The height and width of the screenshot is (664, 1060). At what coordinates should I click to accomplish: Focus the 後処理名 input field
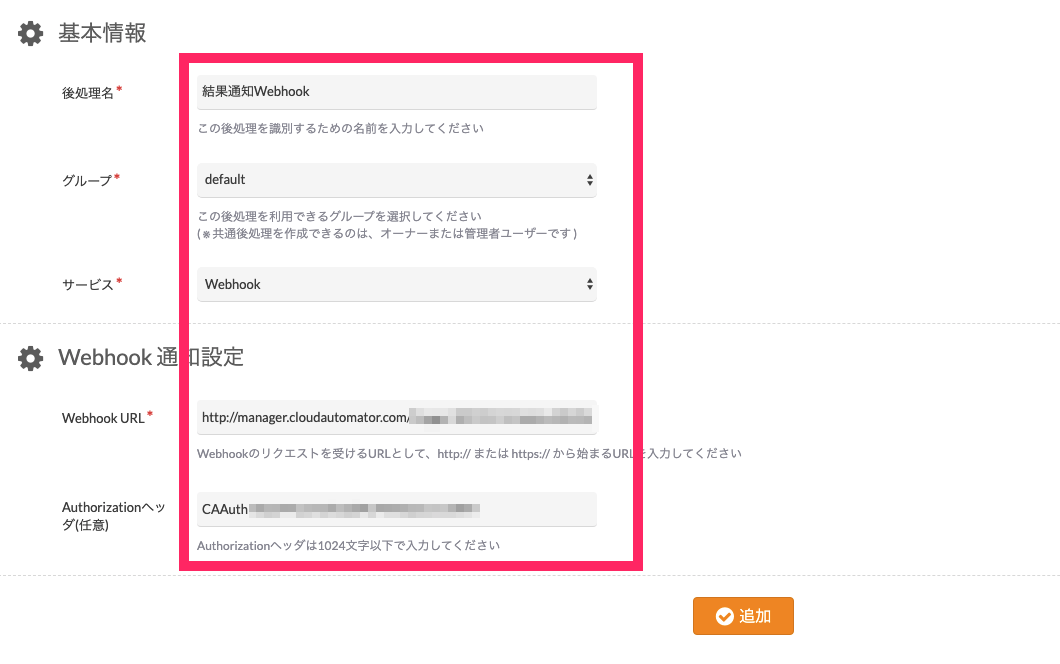point(397,92)
